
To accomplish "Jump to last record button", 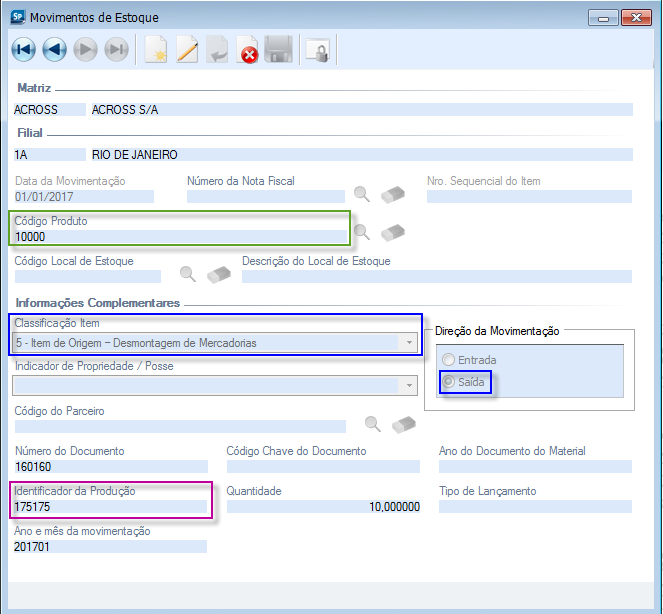I will pyautogui.click(x=116, y=49).
